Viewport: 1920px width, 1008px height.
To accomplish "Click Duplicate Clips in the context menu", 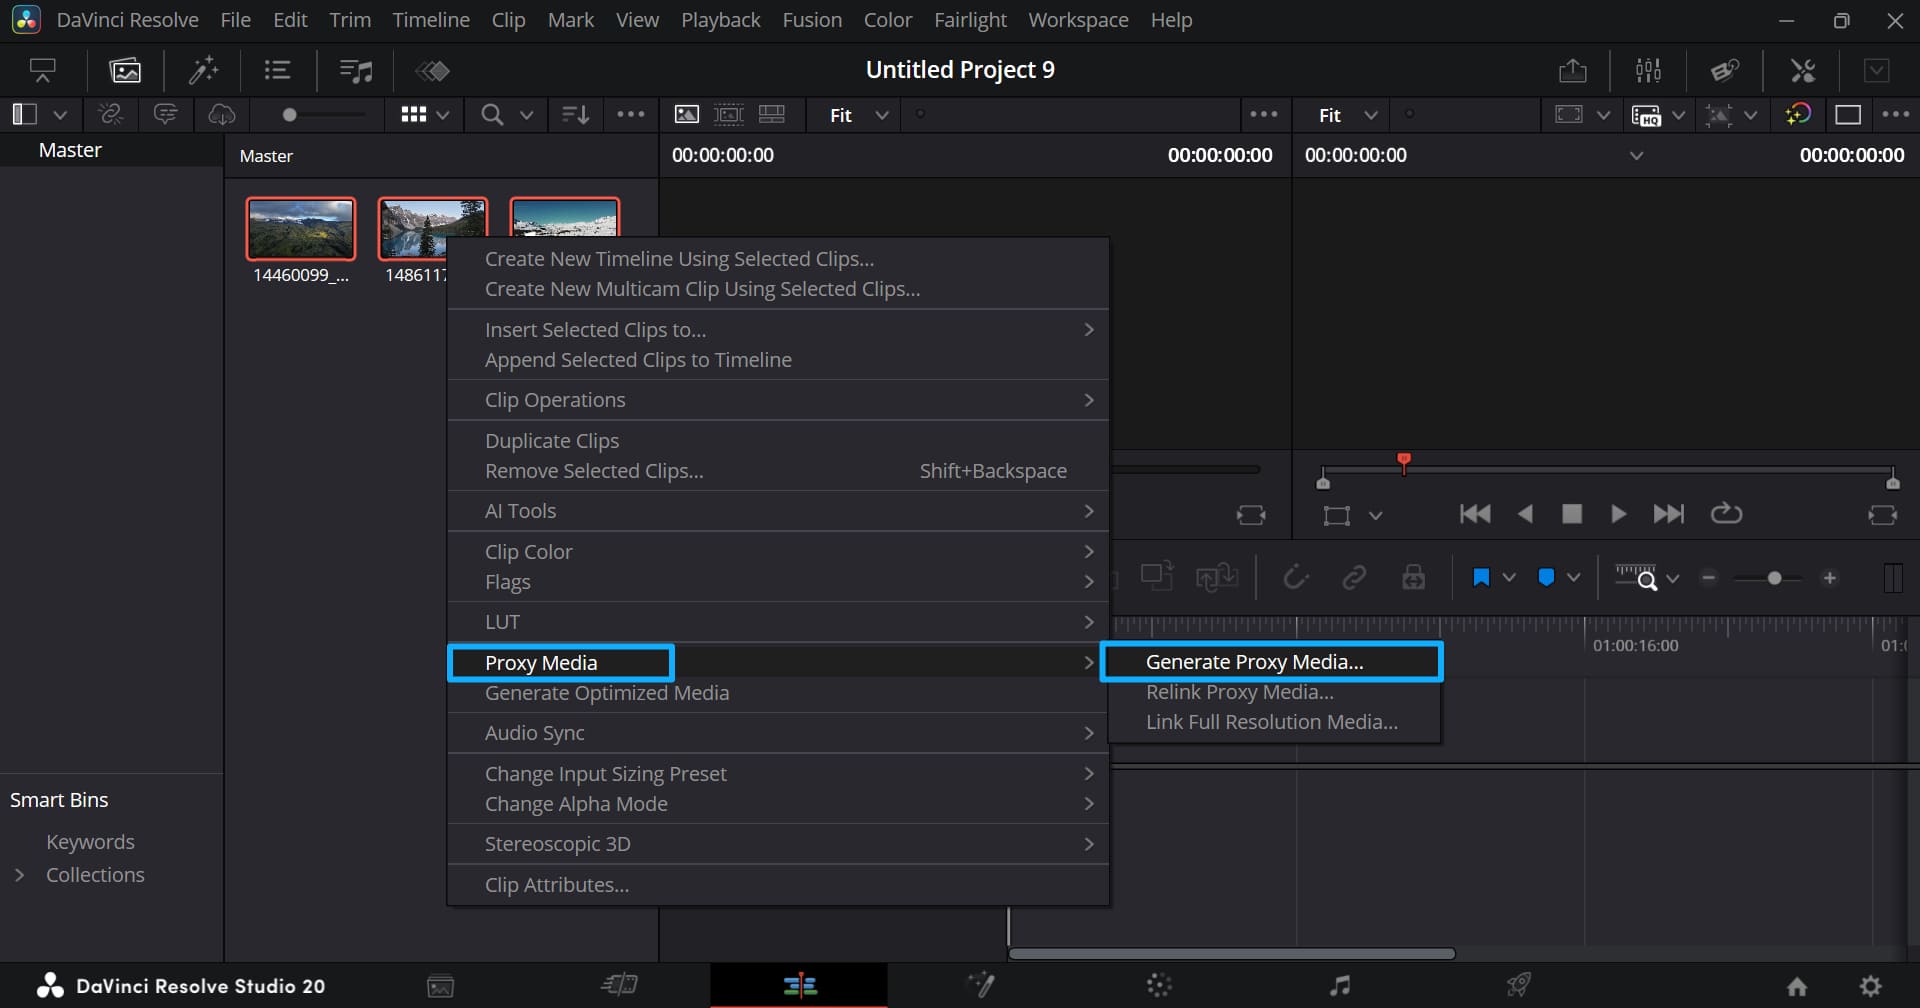I will 551,440.
